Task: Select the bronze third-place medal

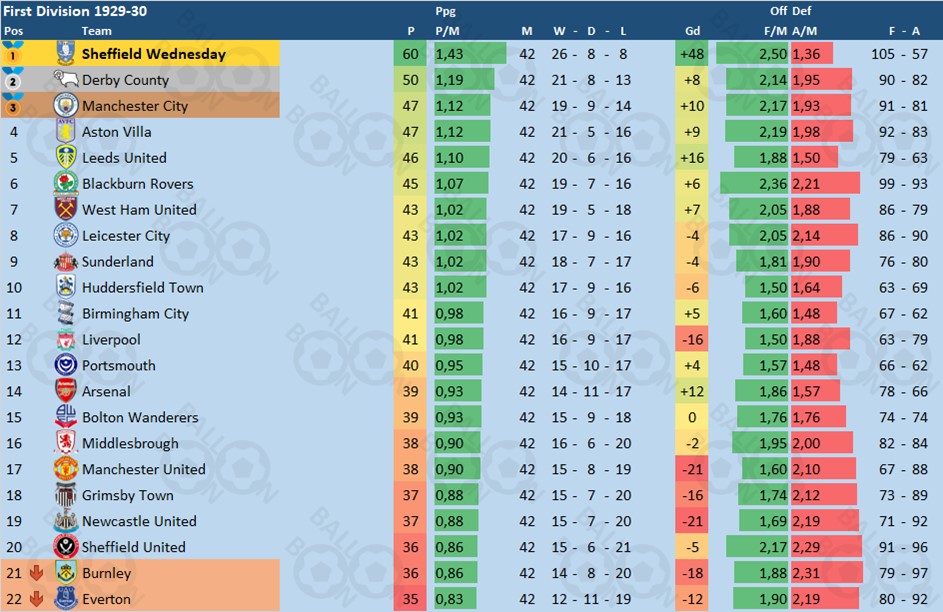Action: coord(12,105)
